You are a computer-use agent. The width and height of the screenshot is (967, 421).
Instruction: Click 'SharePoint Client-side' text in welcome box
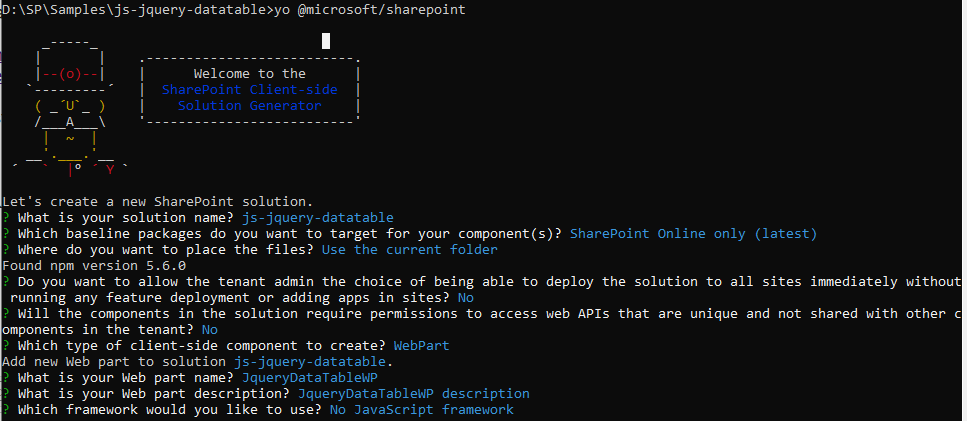[250, 89]
